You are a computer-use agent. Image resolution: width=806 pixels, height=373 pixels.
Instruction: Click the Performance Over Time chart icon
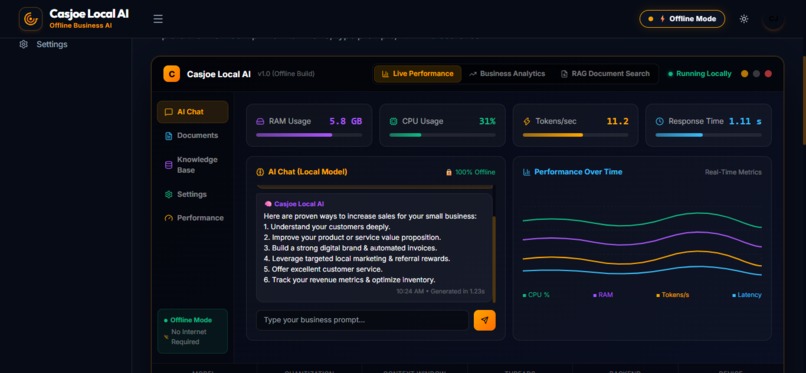(526, 172)
